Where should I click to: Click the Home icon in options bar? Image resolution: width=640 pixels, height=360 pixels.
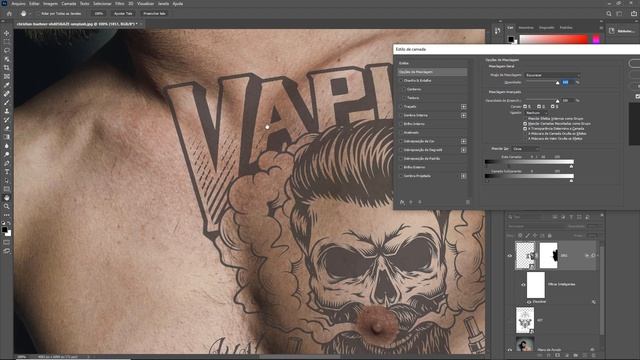point(9,13)
